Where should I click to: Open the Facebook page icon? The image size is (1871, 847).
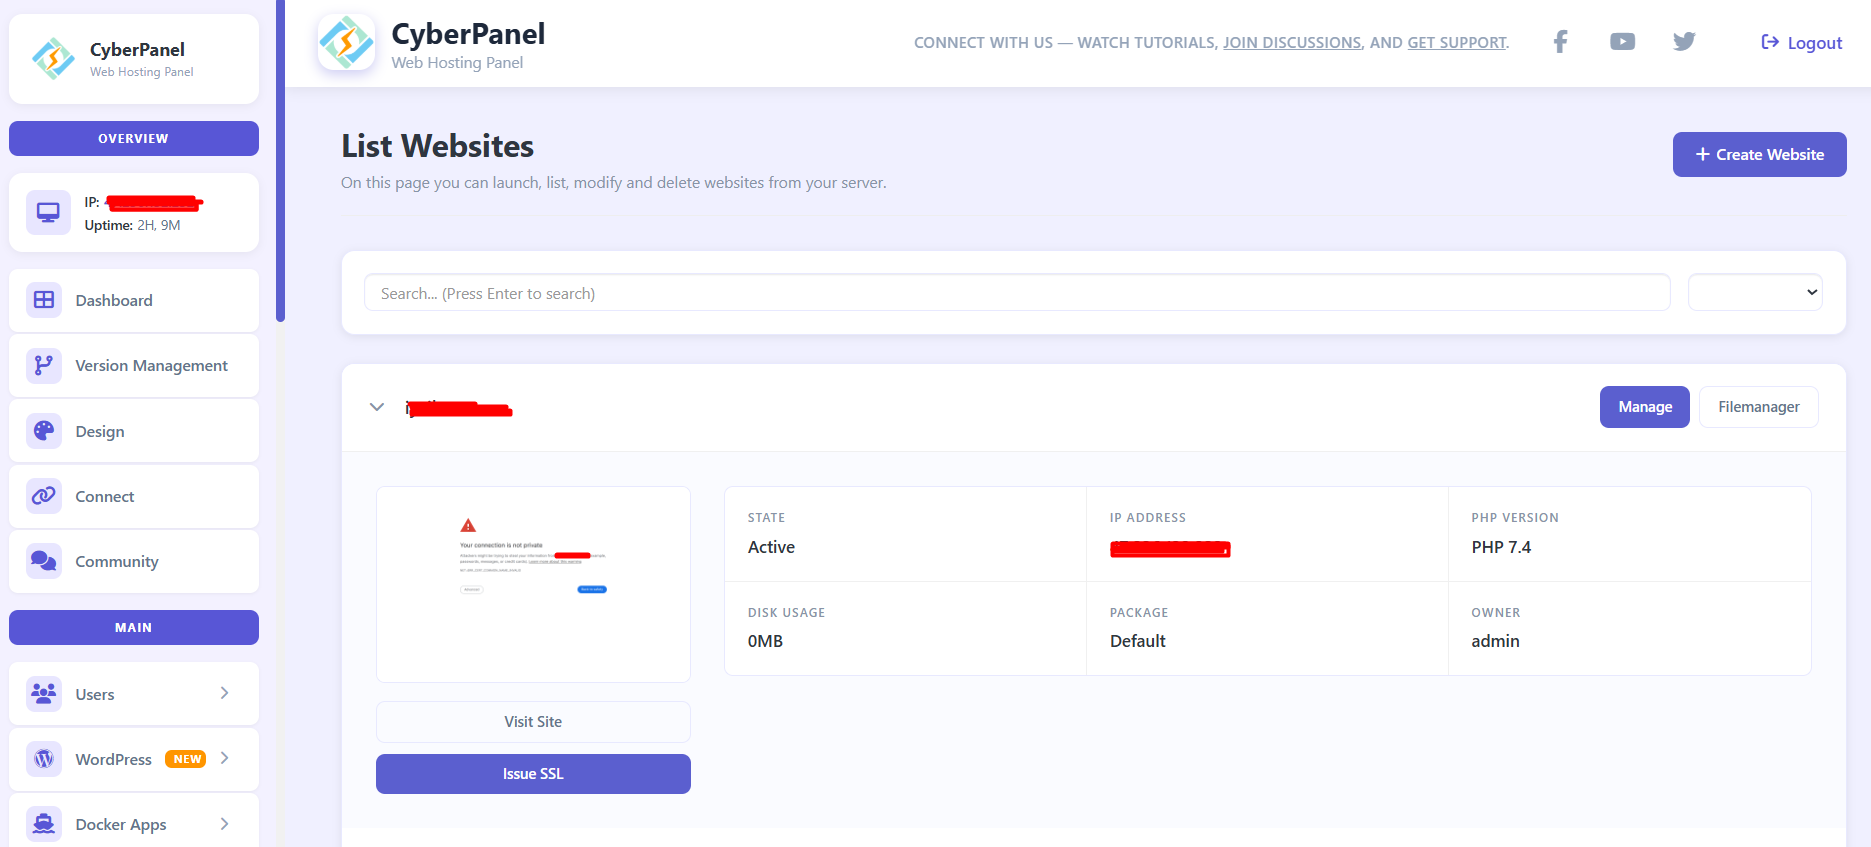(x=1560, y=42)
